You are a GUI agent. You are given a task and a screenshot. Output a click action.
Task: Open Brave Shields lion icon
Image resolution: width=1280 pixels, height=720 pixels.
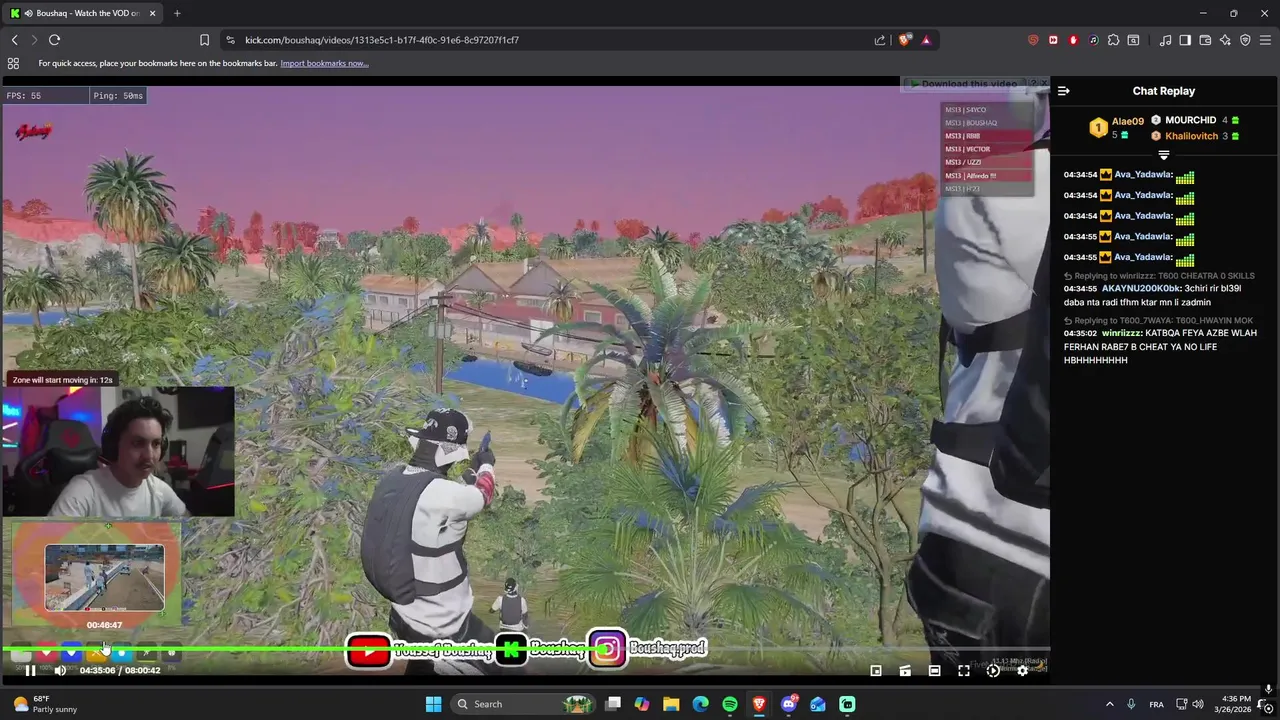pos(905,40)
